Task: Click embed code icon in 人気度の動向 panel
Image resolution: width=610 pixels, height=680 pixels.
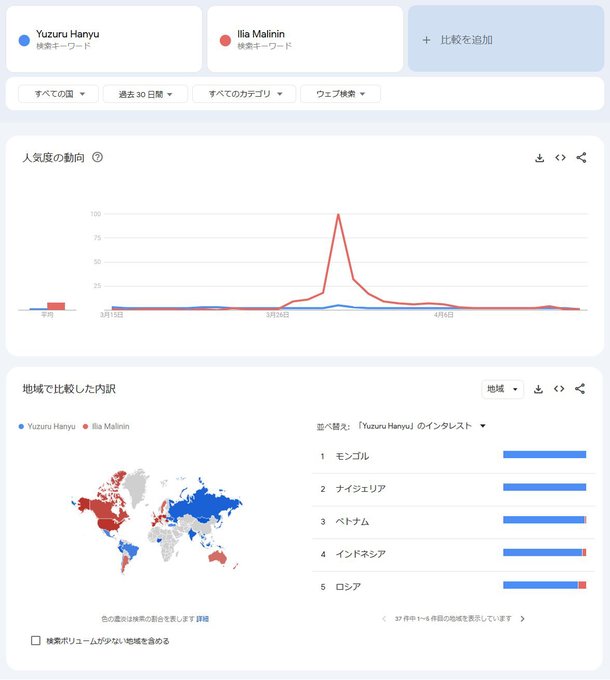Action: (560, 158)
